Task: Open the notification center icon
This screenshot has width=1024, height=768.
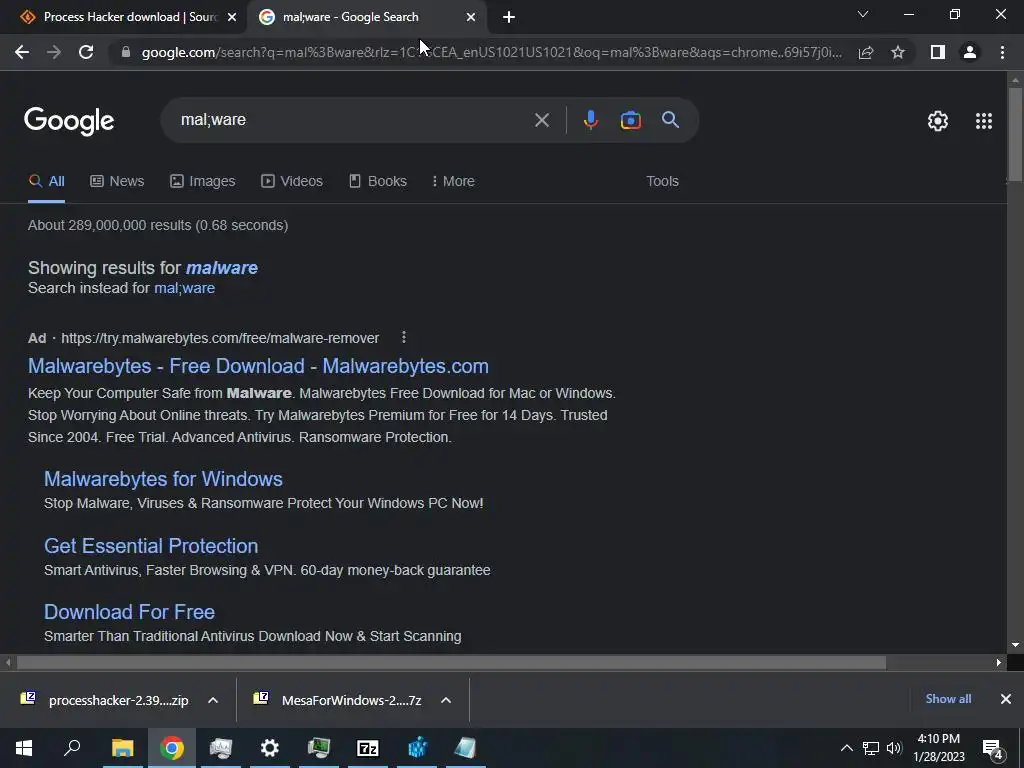Action: pyautogui.click(x=992, y=749)
